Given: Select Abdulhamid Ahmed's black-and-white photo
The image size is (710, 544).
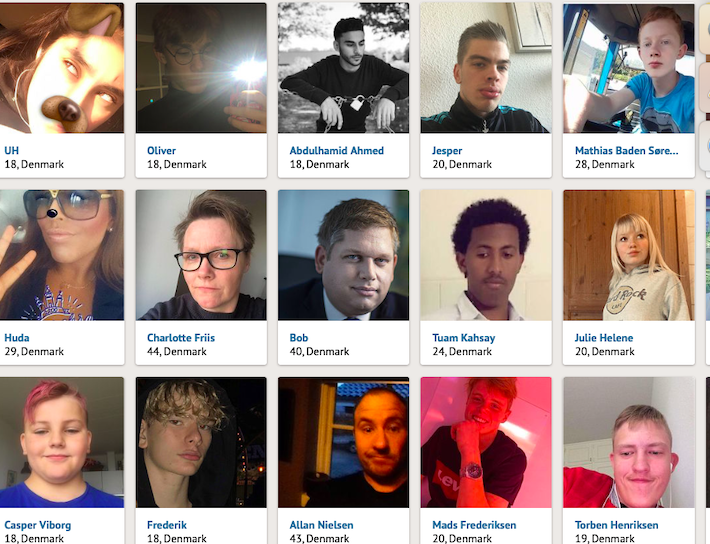Looking at the screenshot, I should (343, 68).
